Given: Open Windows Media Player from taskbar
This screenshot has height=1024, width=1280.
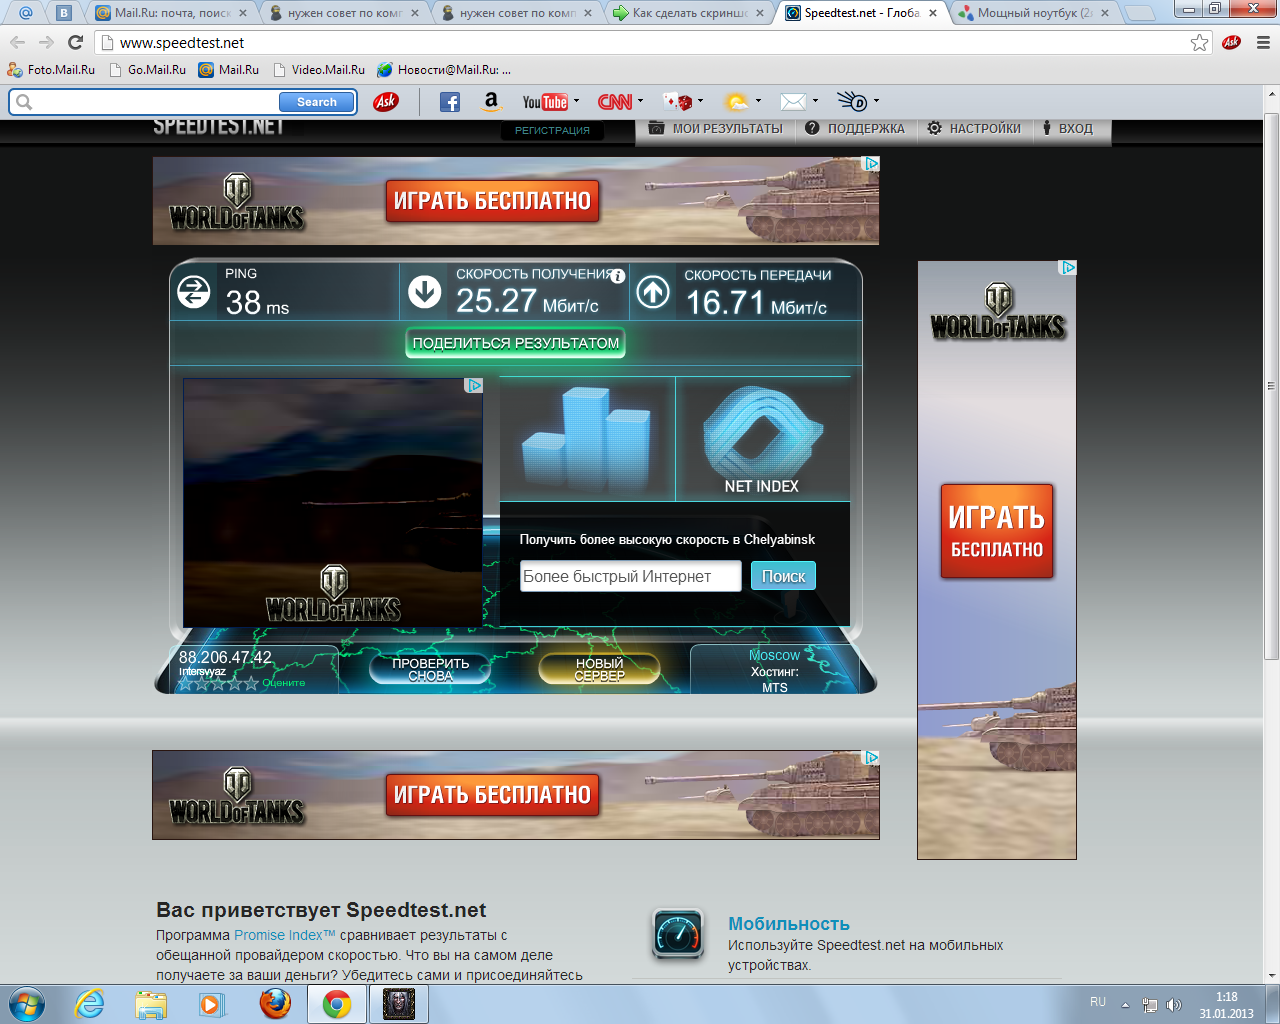Looking at the screenshot, I should (x=212, y=1004).
